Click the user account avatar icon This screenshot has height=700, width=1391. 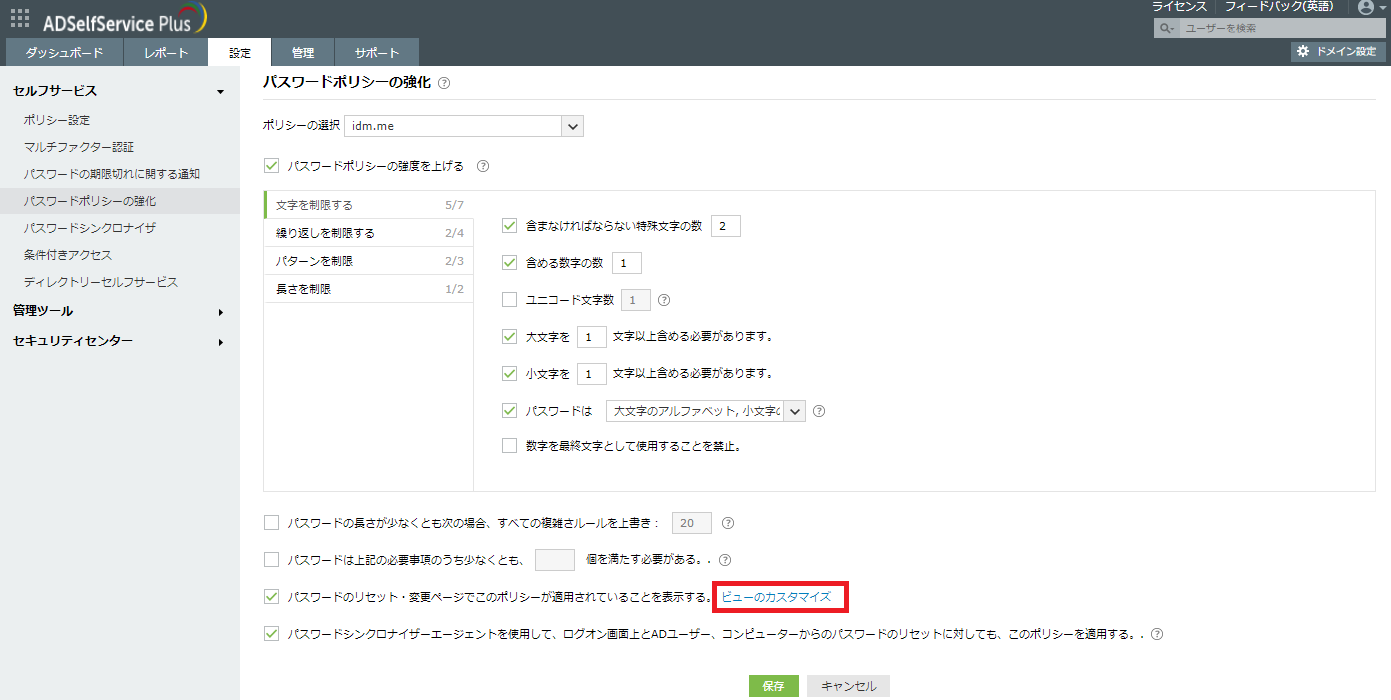coord(1366,8)
